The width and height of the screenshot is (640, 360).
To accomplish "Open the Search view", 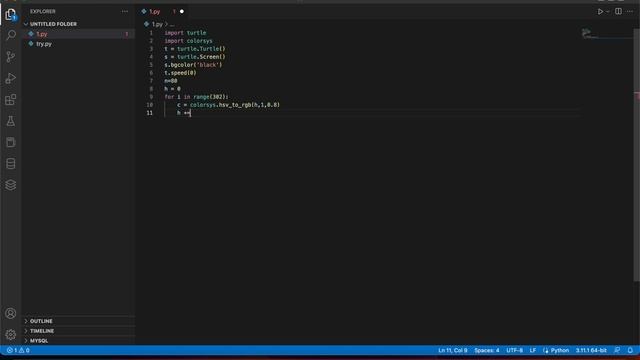I will pyautogui.click(x=11, y=35).
